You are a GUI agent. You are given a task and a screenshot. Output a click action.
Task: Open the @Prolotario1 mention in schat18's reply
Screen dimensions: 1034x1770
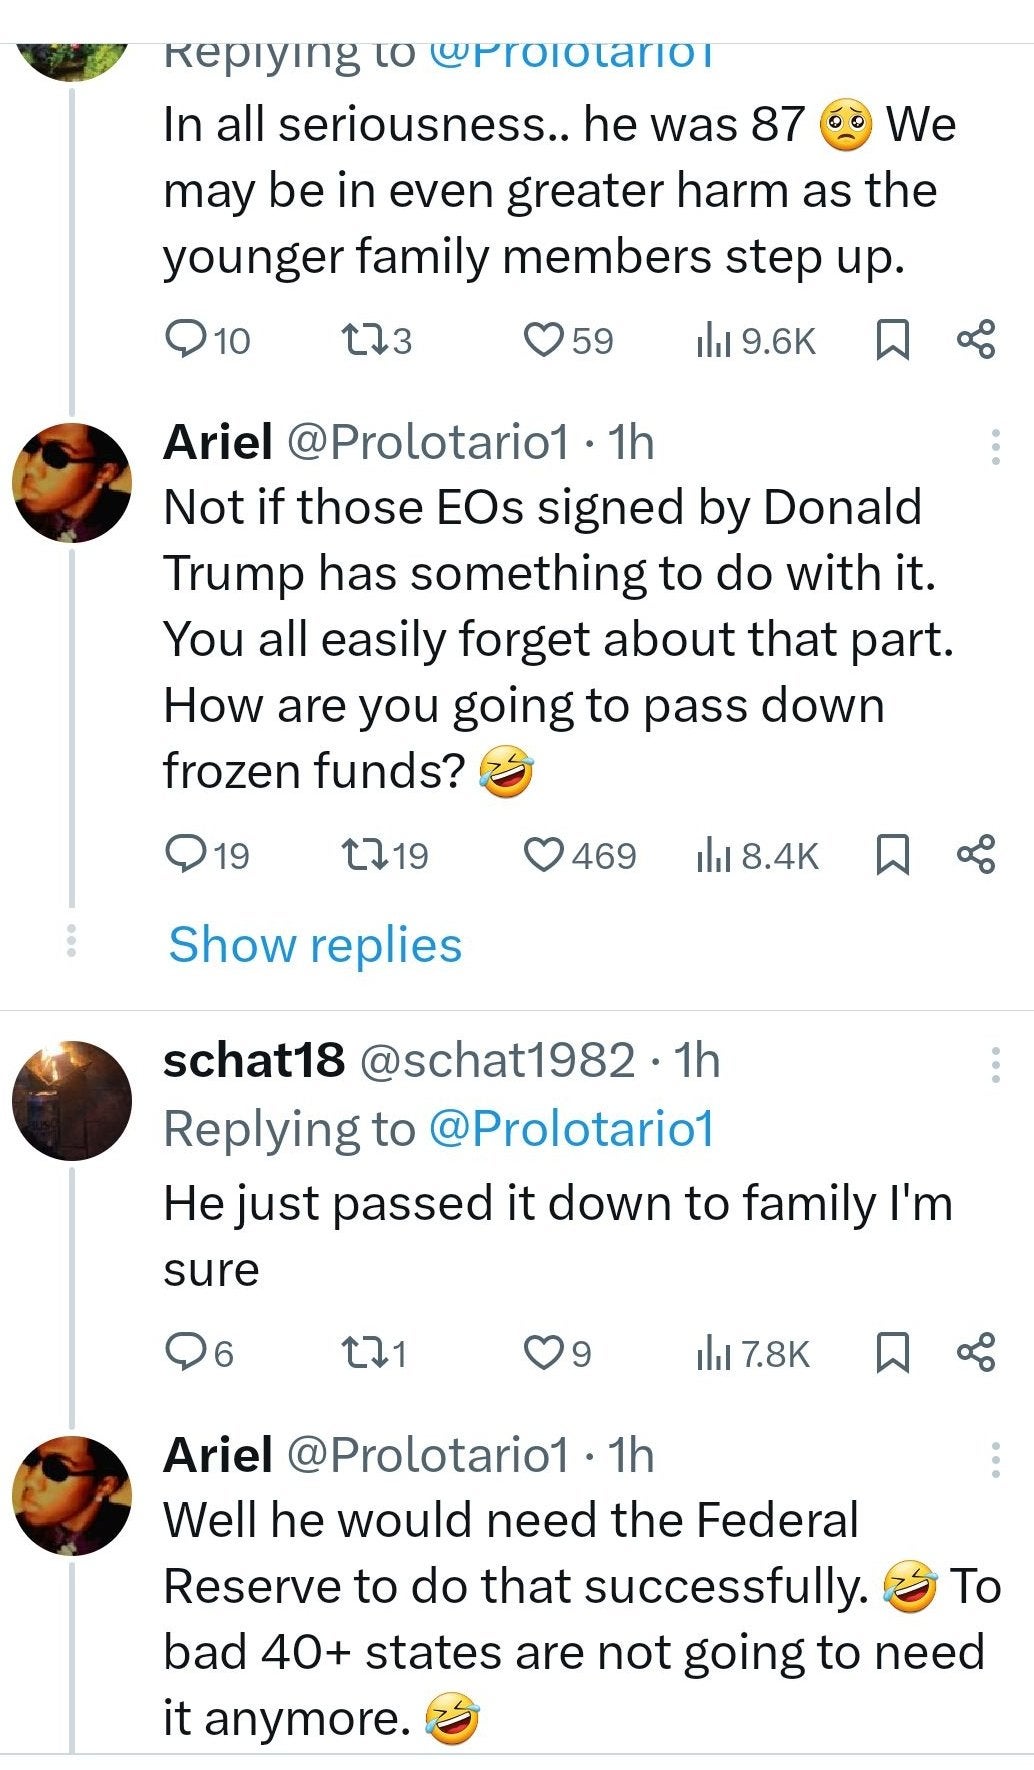point(571,1129)
